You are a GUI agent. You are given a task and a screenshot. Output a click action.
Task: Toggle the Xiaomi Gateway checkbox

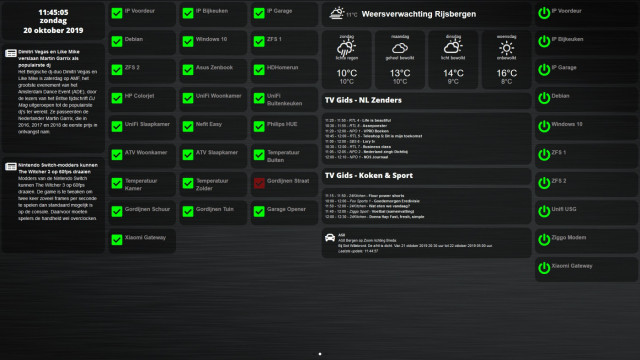pos(117,240)
